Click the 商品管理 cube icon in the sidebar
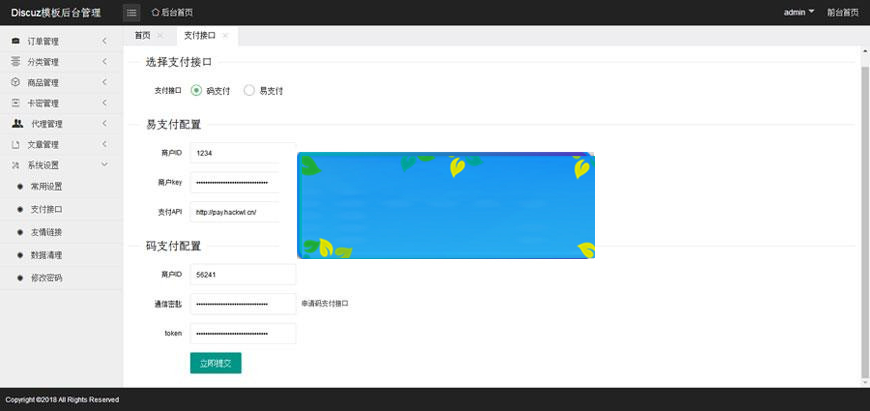The width and height of the screenshot is (870, 411). [16, 82]
